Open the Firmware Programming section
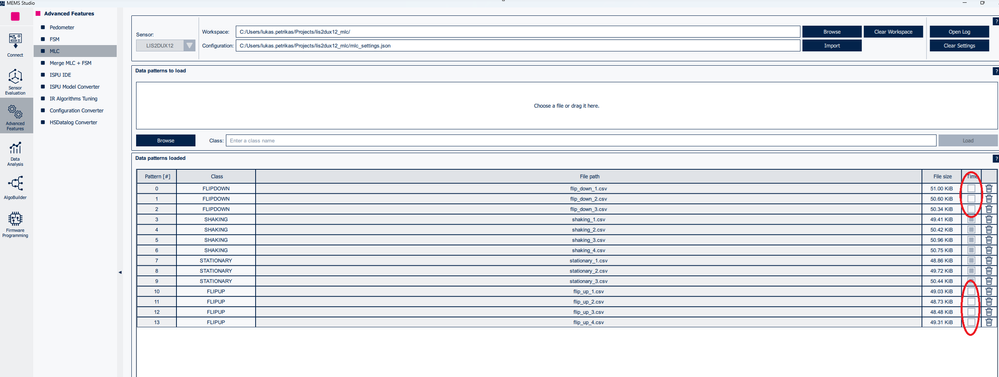 15,224
